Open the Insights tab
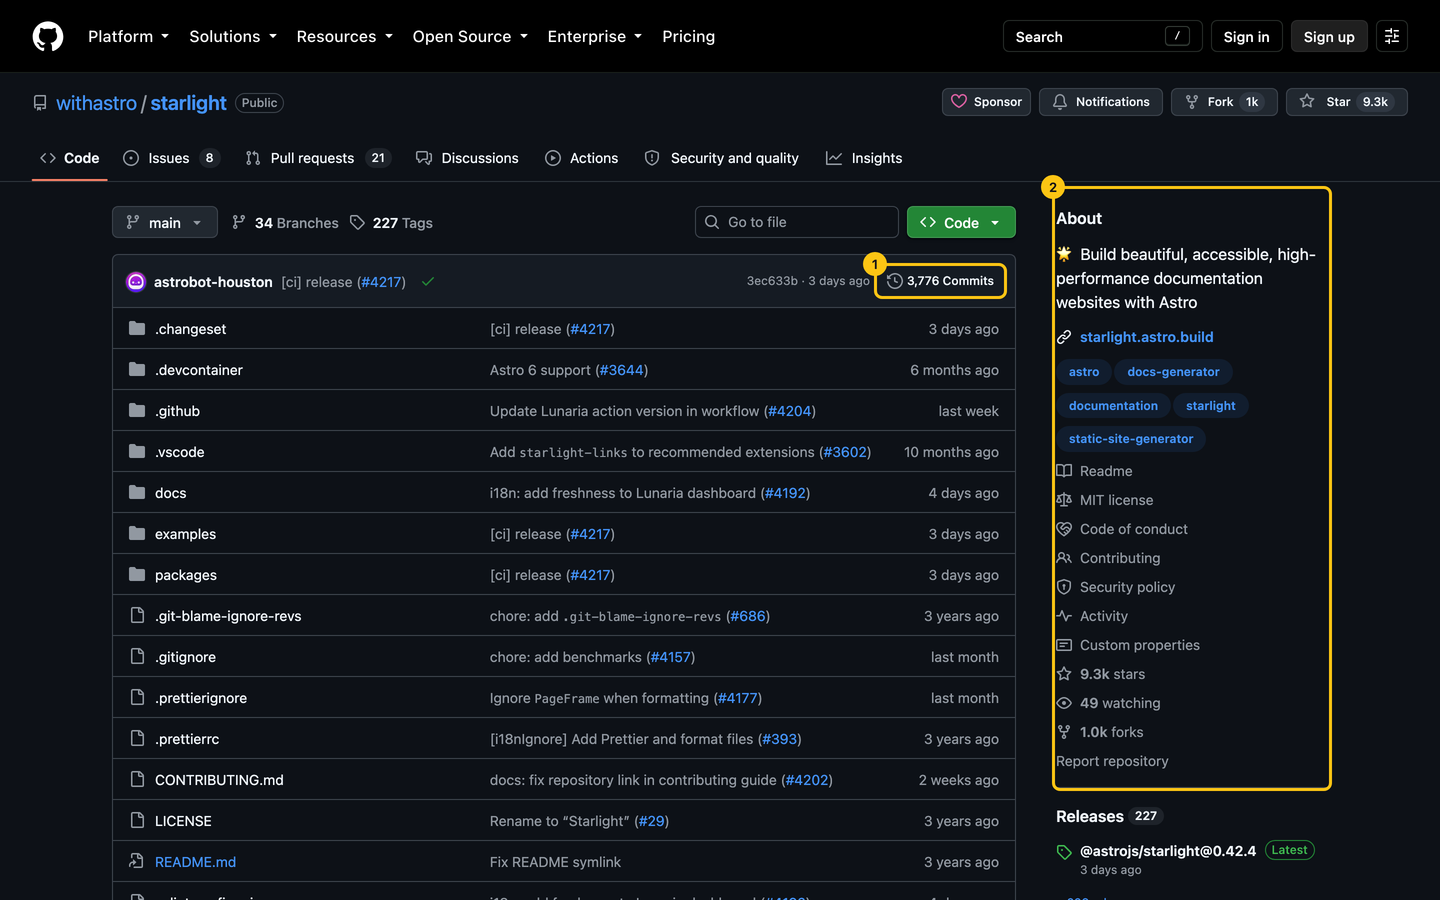 click(x=864, y=158)
